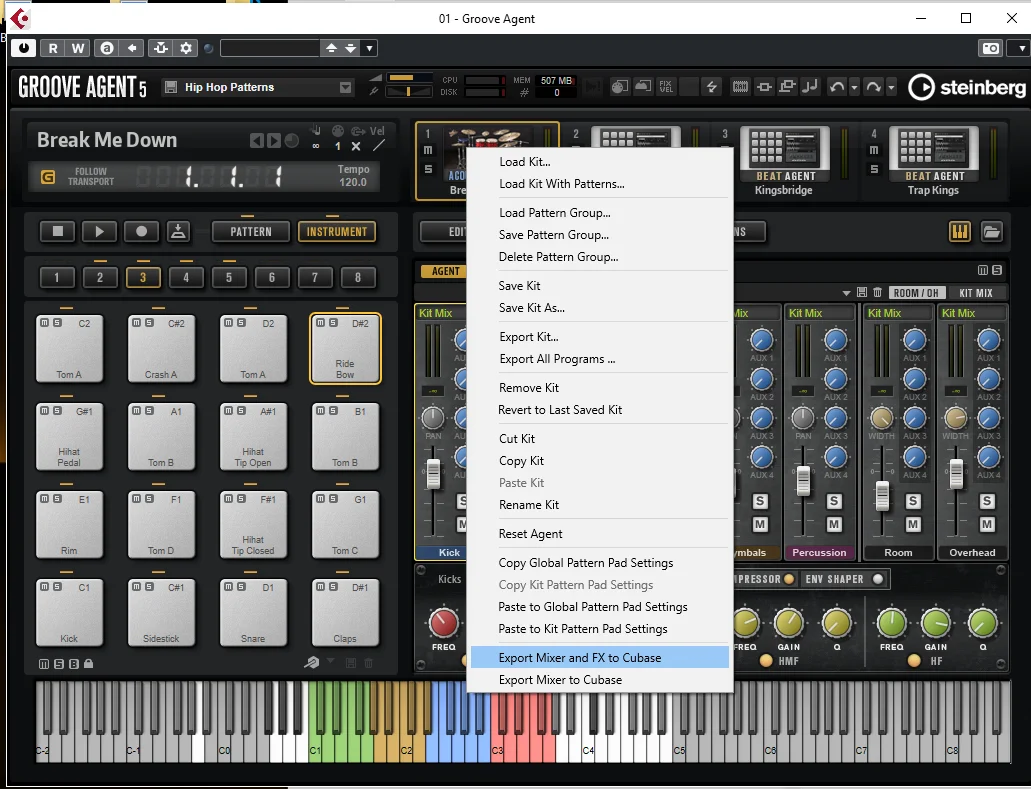Click the redo arrow icon
1031x789 pixels.
873,87
